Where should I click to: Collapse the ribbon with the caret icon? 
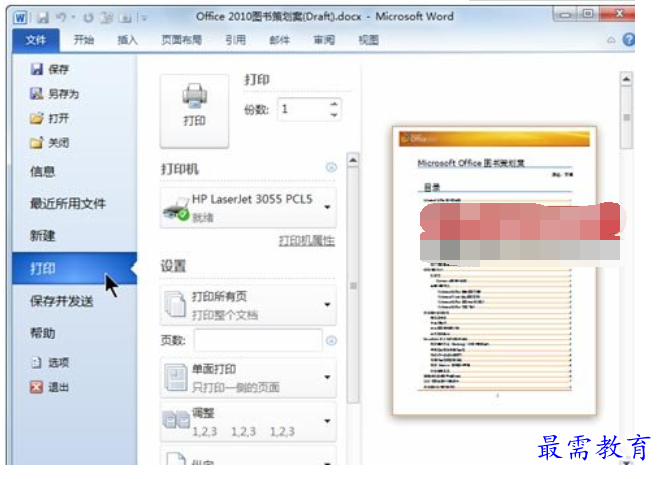tap(611, 40)
